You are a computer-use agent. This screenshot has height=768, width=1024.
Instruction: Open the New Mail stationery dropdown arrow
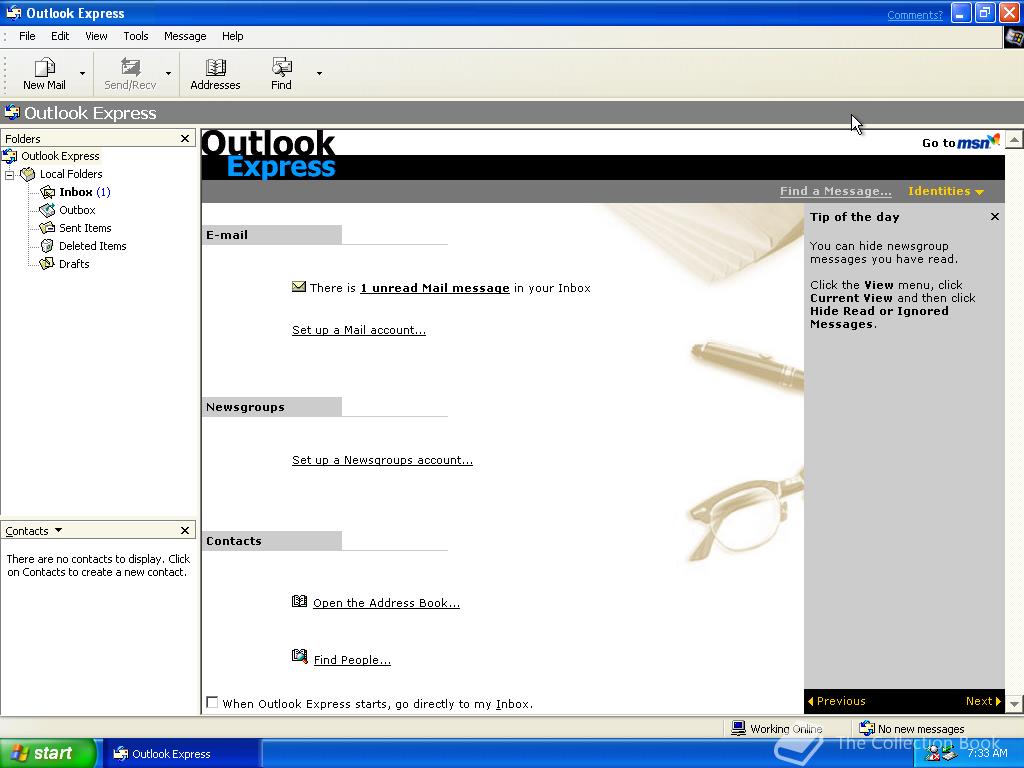pyautogui.click(x=82, y=74)
